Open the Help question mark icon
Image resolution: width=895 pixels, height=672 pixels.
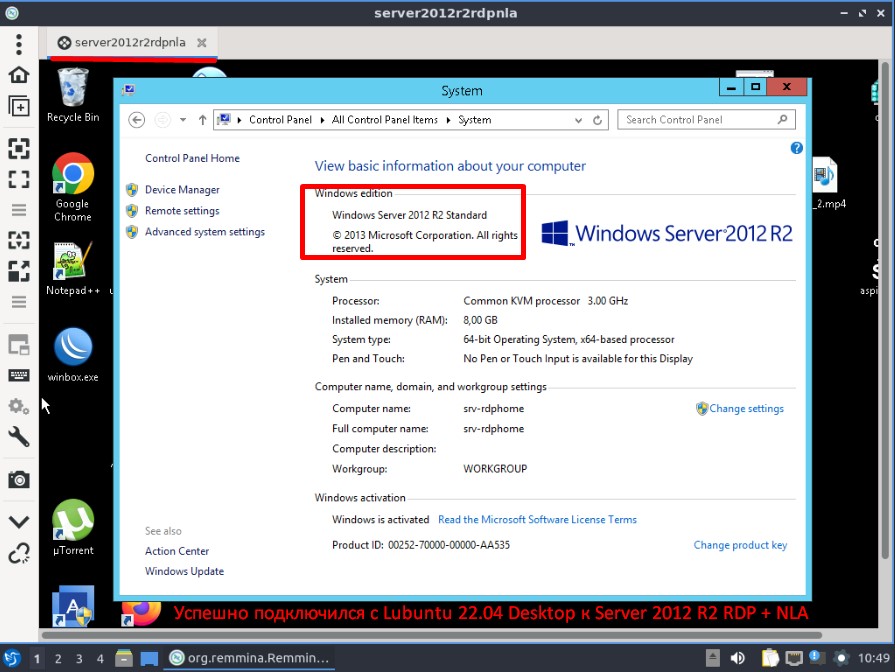[x=797, y=148]
